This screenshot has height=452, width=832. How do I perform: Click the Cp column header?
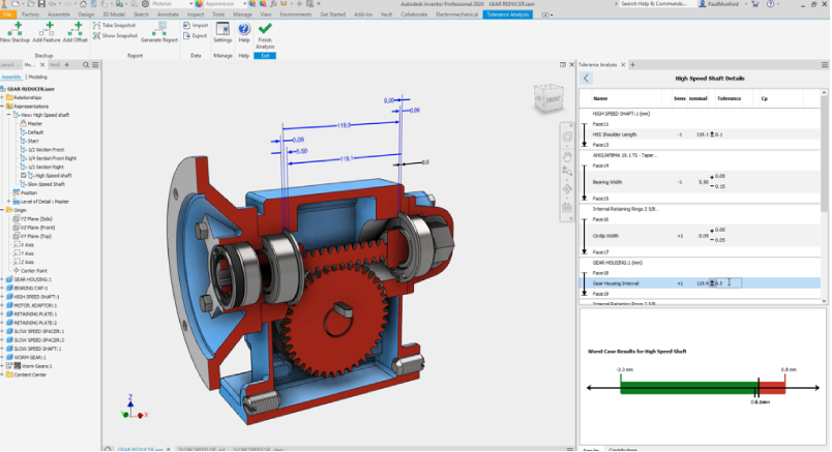(764, 99)
